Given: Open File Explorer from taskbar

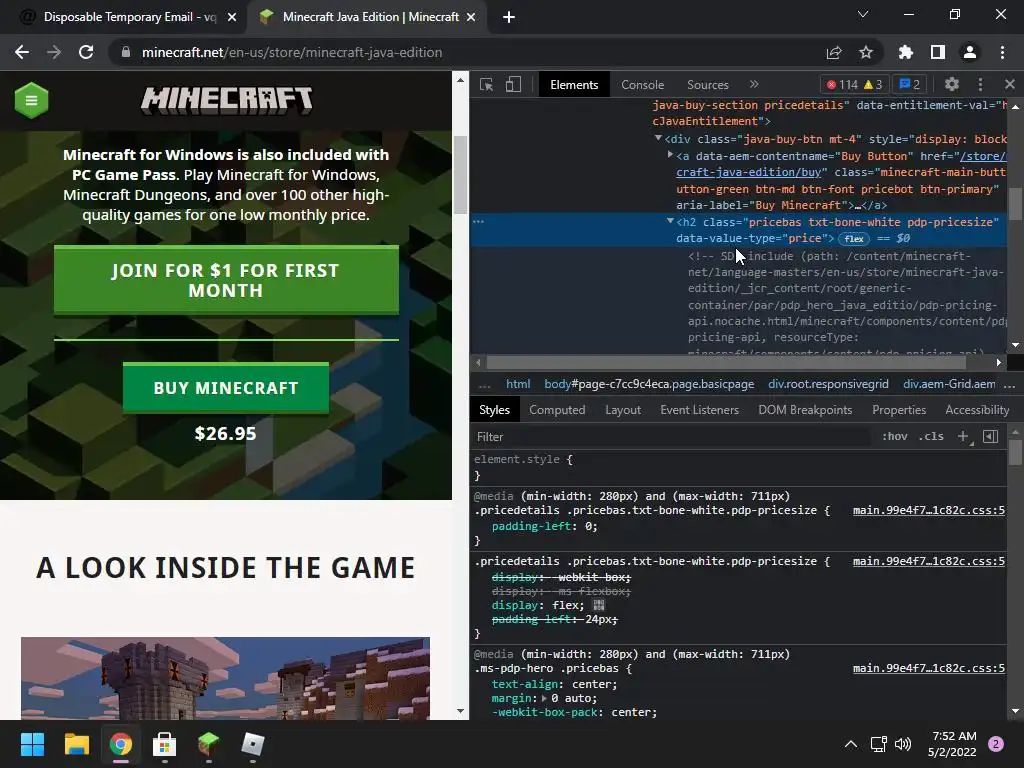Looking at the screenshot, I should pos(76,744).
